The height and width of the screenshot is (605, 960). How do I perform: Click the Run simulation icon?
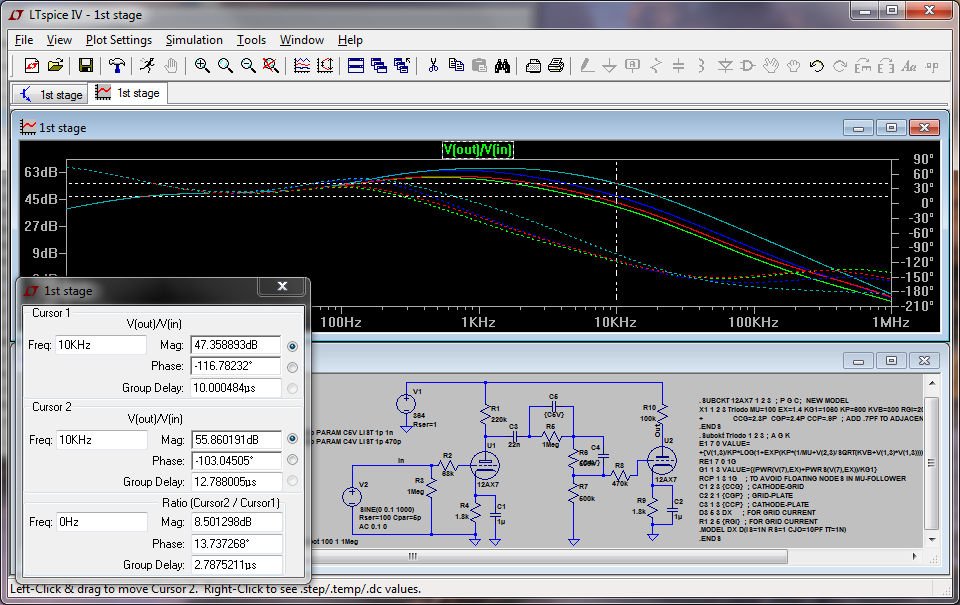click(147, 66)
